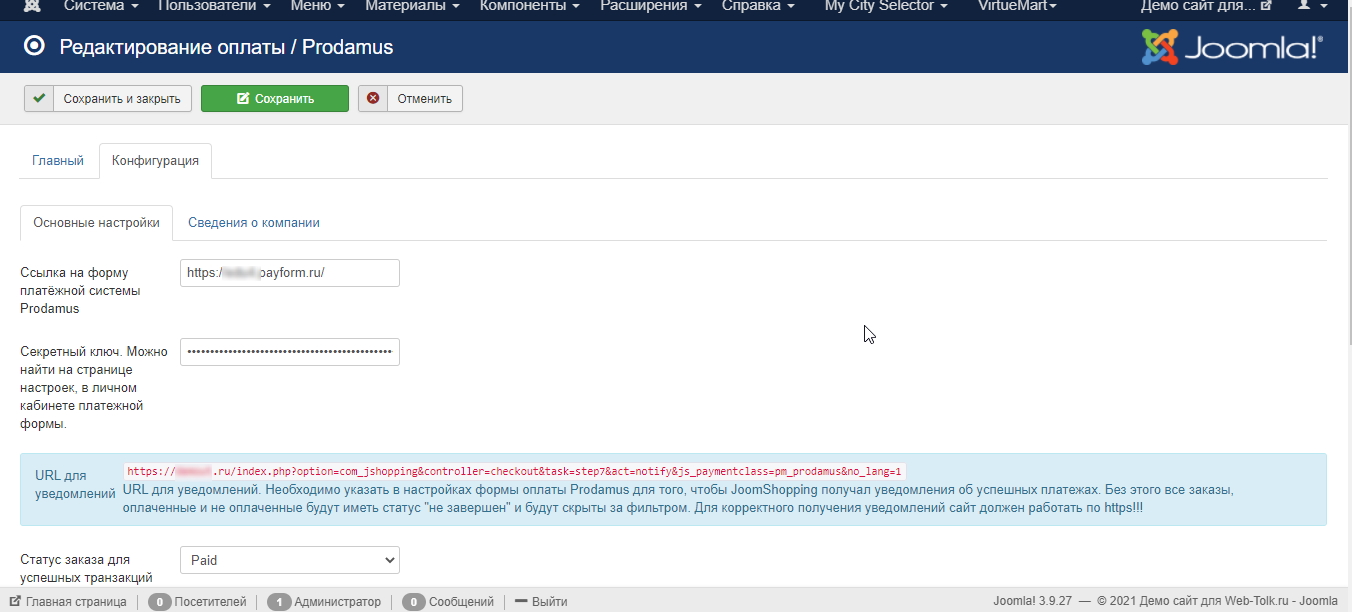1352x612 pixels.
Task: Click the red cancel icon on the Отменить button
Action: tap(373, 98)
